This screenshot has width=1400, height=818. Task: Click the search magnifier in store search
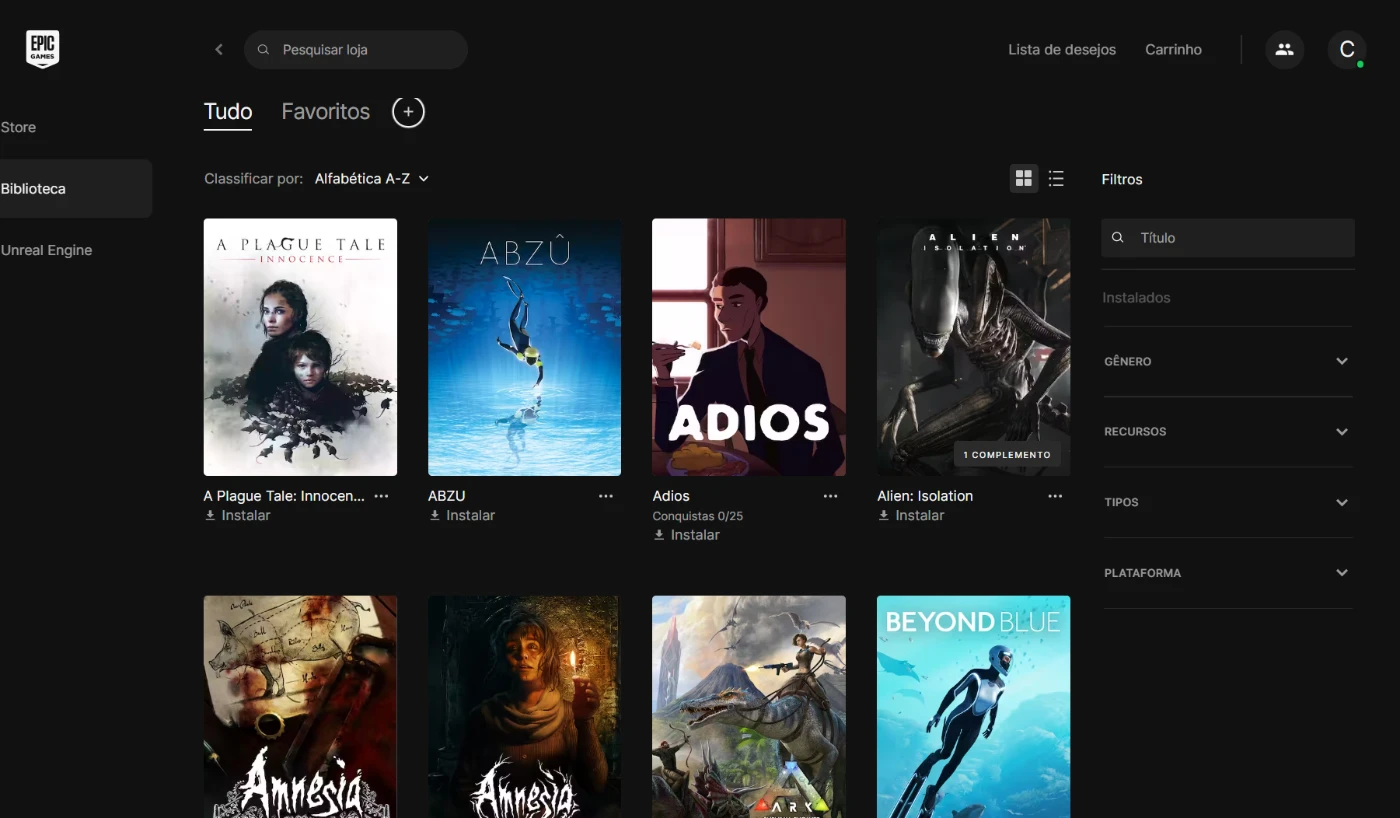[x=263, y=49]
